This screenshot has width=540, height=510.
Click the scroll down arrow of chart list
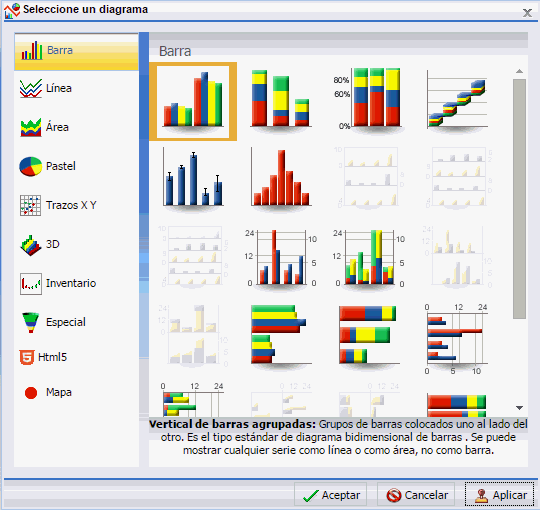[519, 408]
